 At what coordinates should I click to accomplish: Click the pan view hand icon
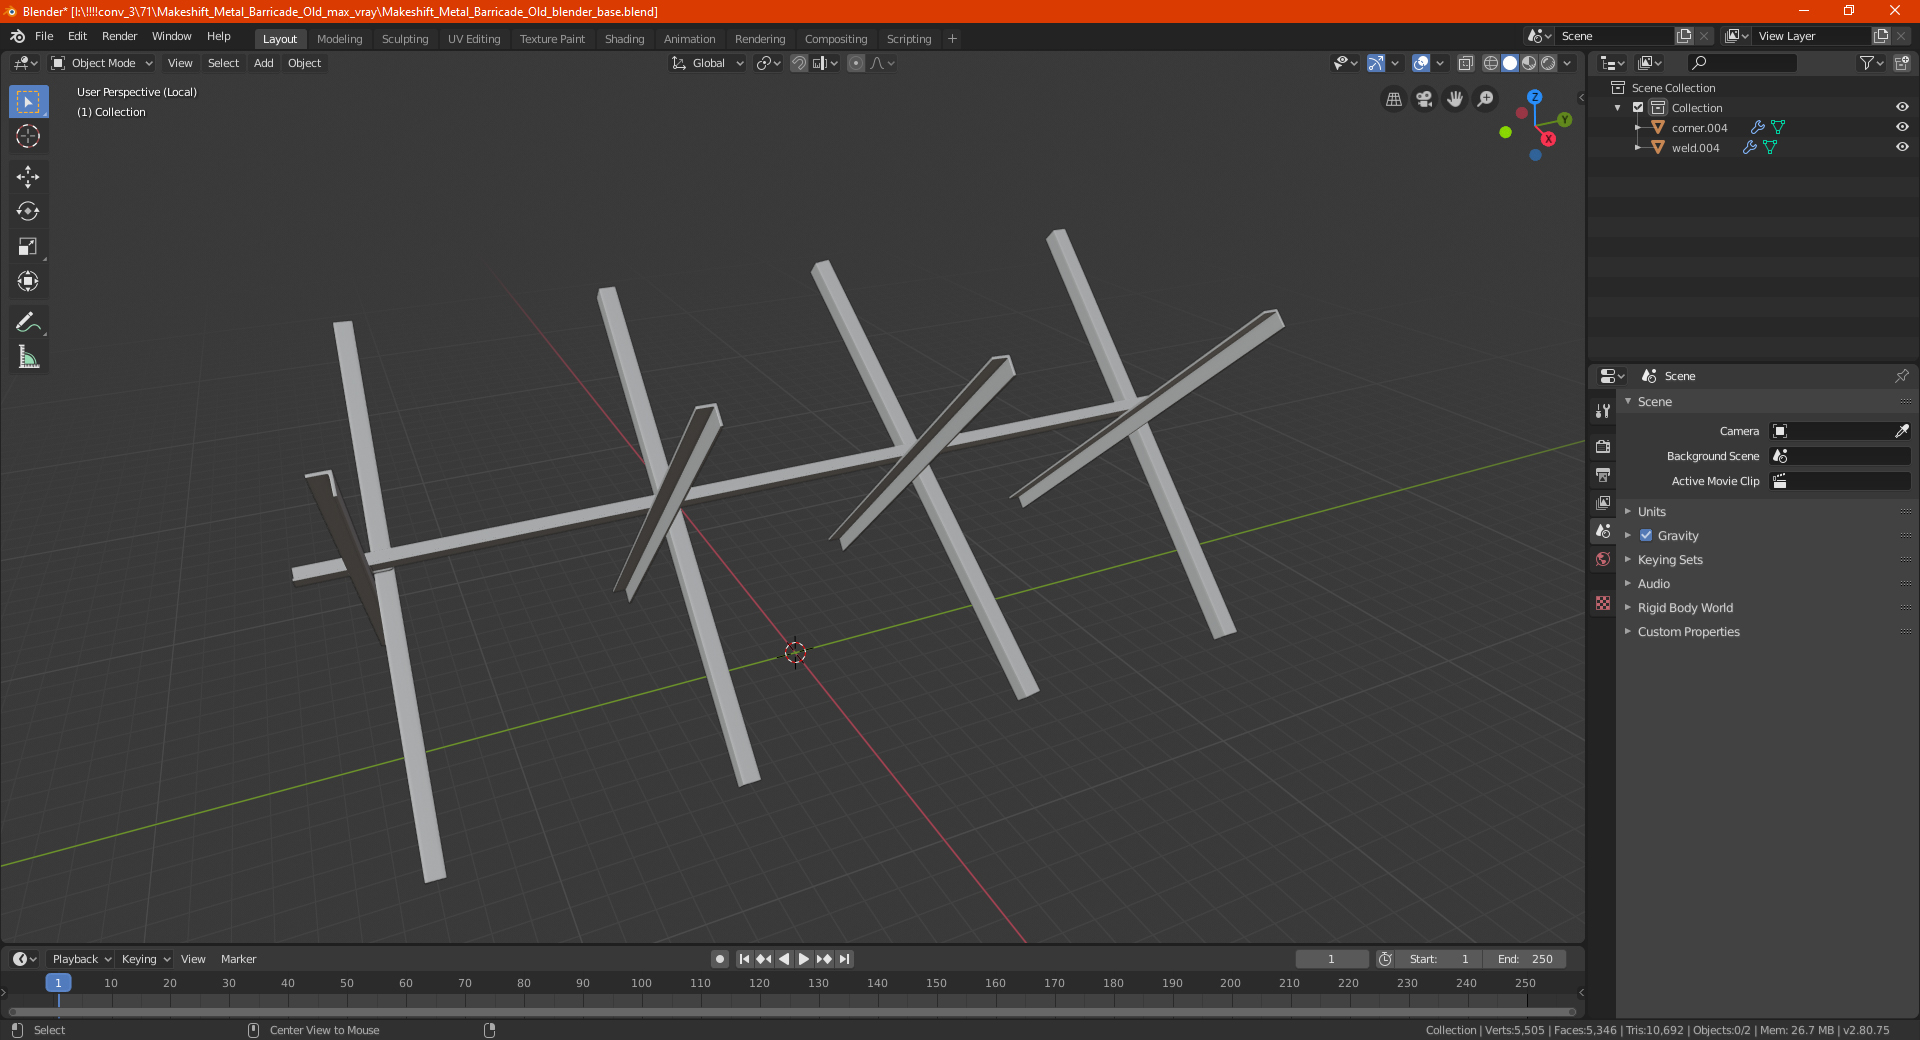(1455, 99)
